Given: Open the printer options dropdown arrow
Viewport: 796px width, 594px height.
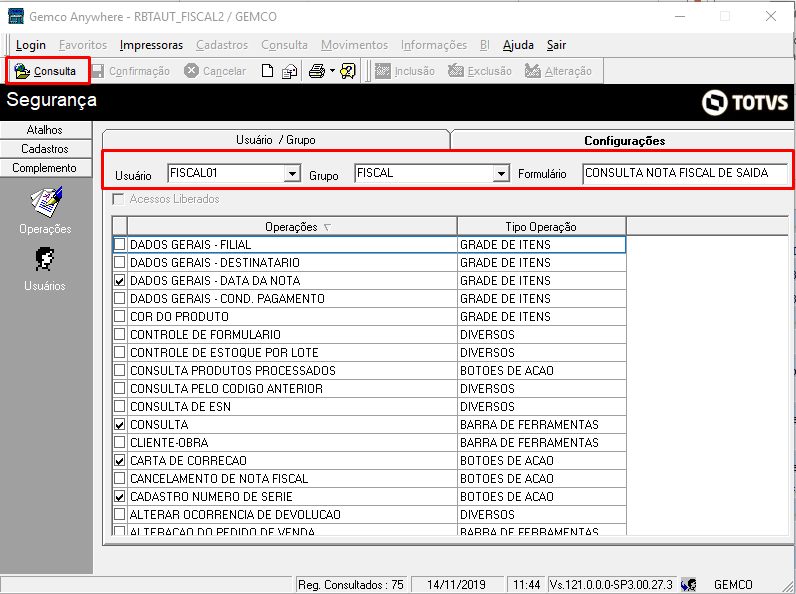Looking at the screenshot, I should [332, 71].
